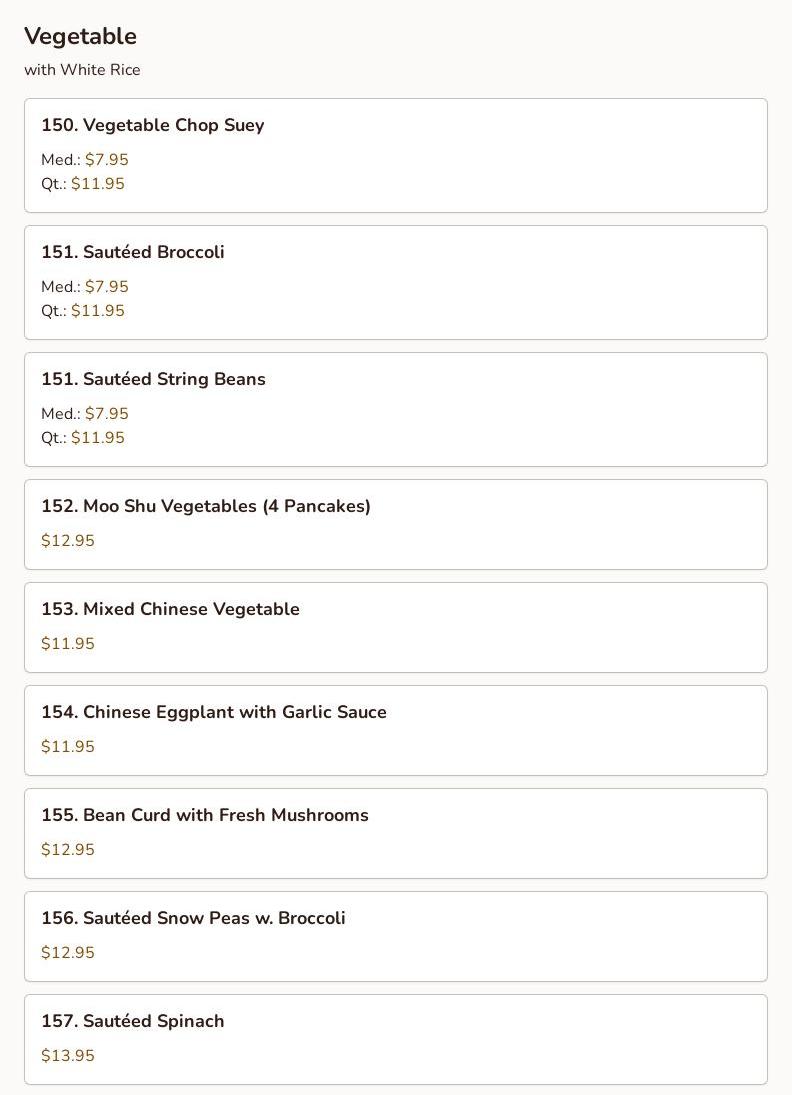This screenshot has width=792, height=1095.
Task: Pick Qt. size for Sautéed String Beans
Action: [x=97, y=438]
